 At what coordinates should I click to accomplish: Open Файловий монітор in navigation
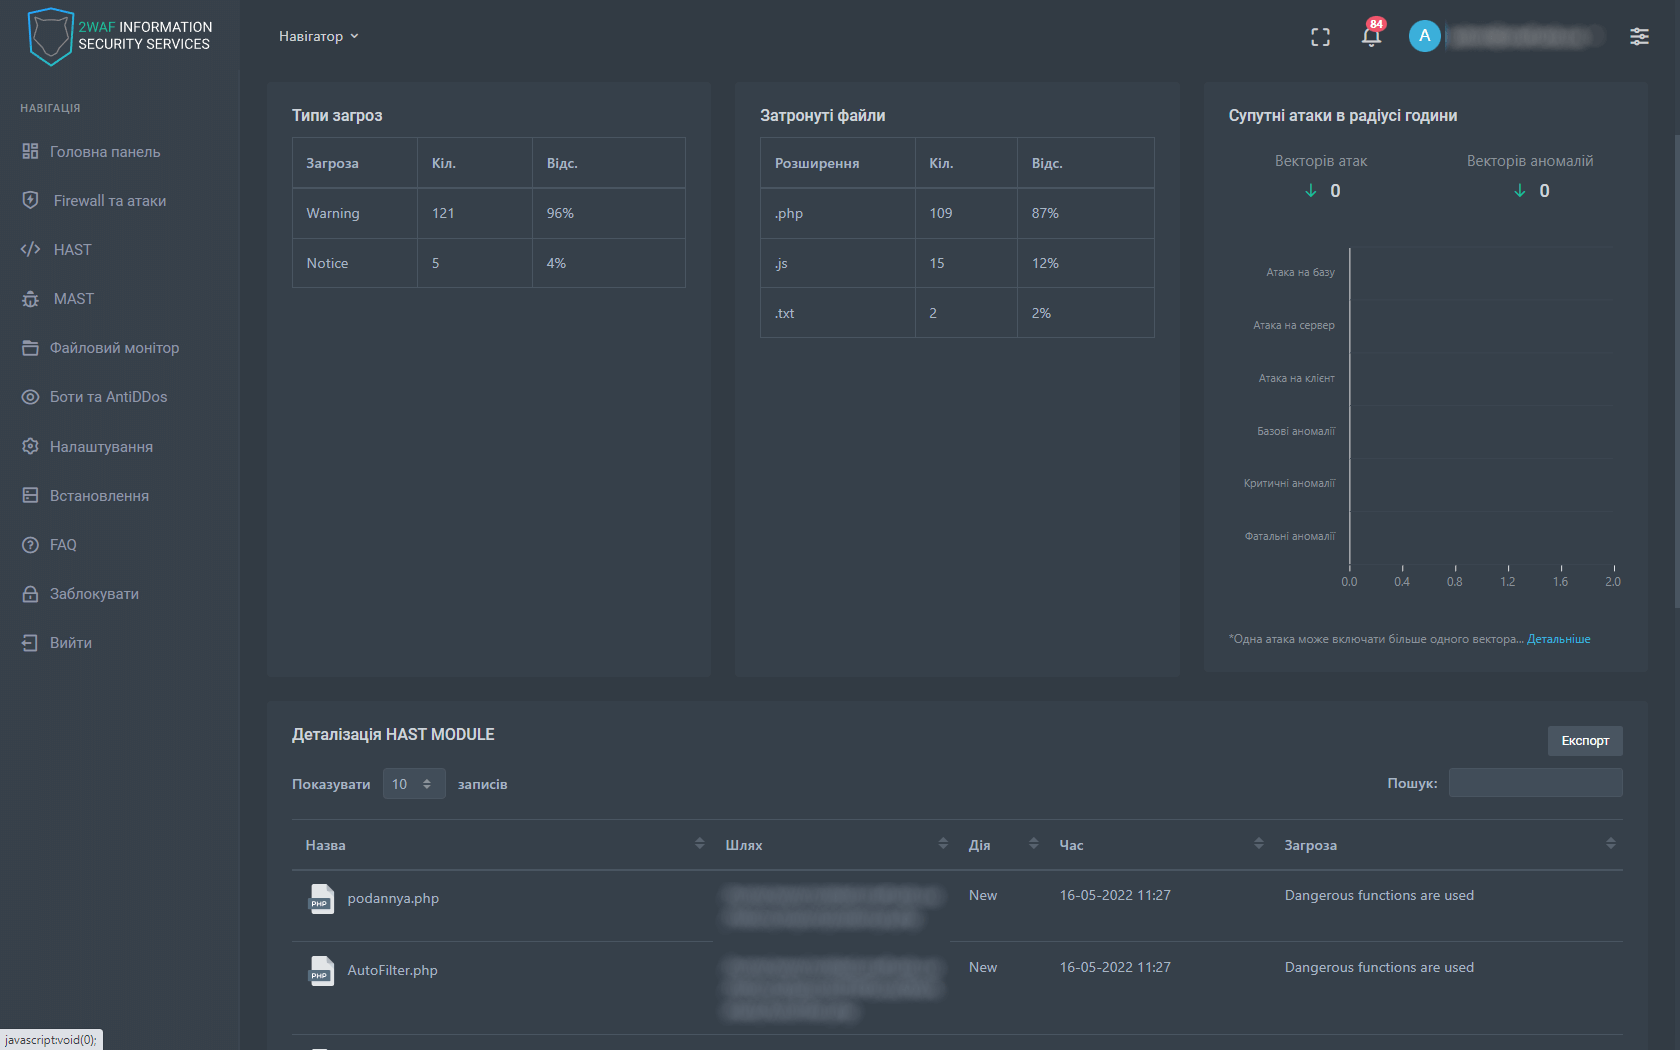[114, 347]
